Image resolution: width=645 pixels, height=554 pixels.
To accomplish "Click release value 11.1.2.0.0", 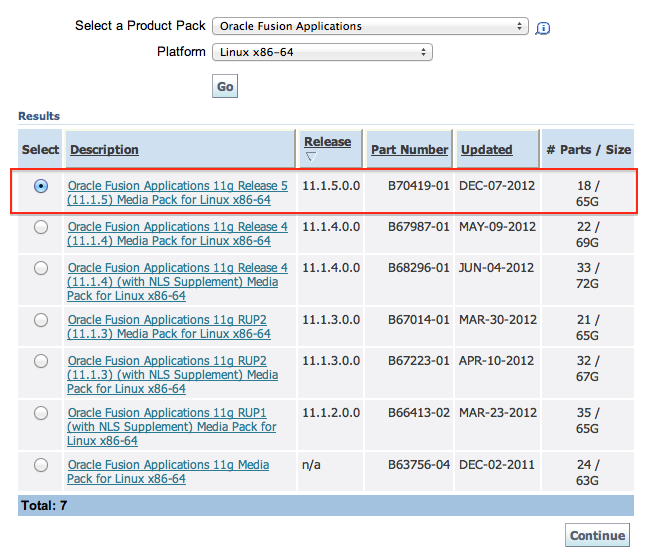I will [331, 413].
